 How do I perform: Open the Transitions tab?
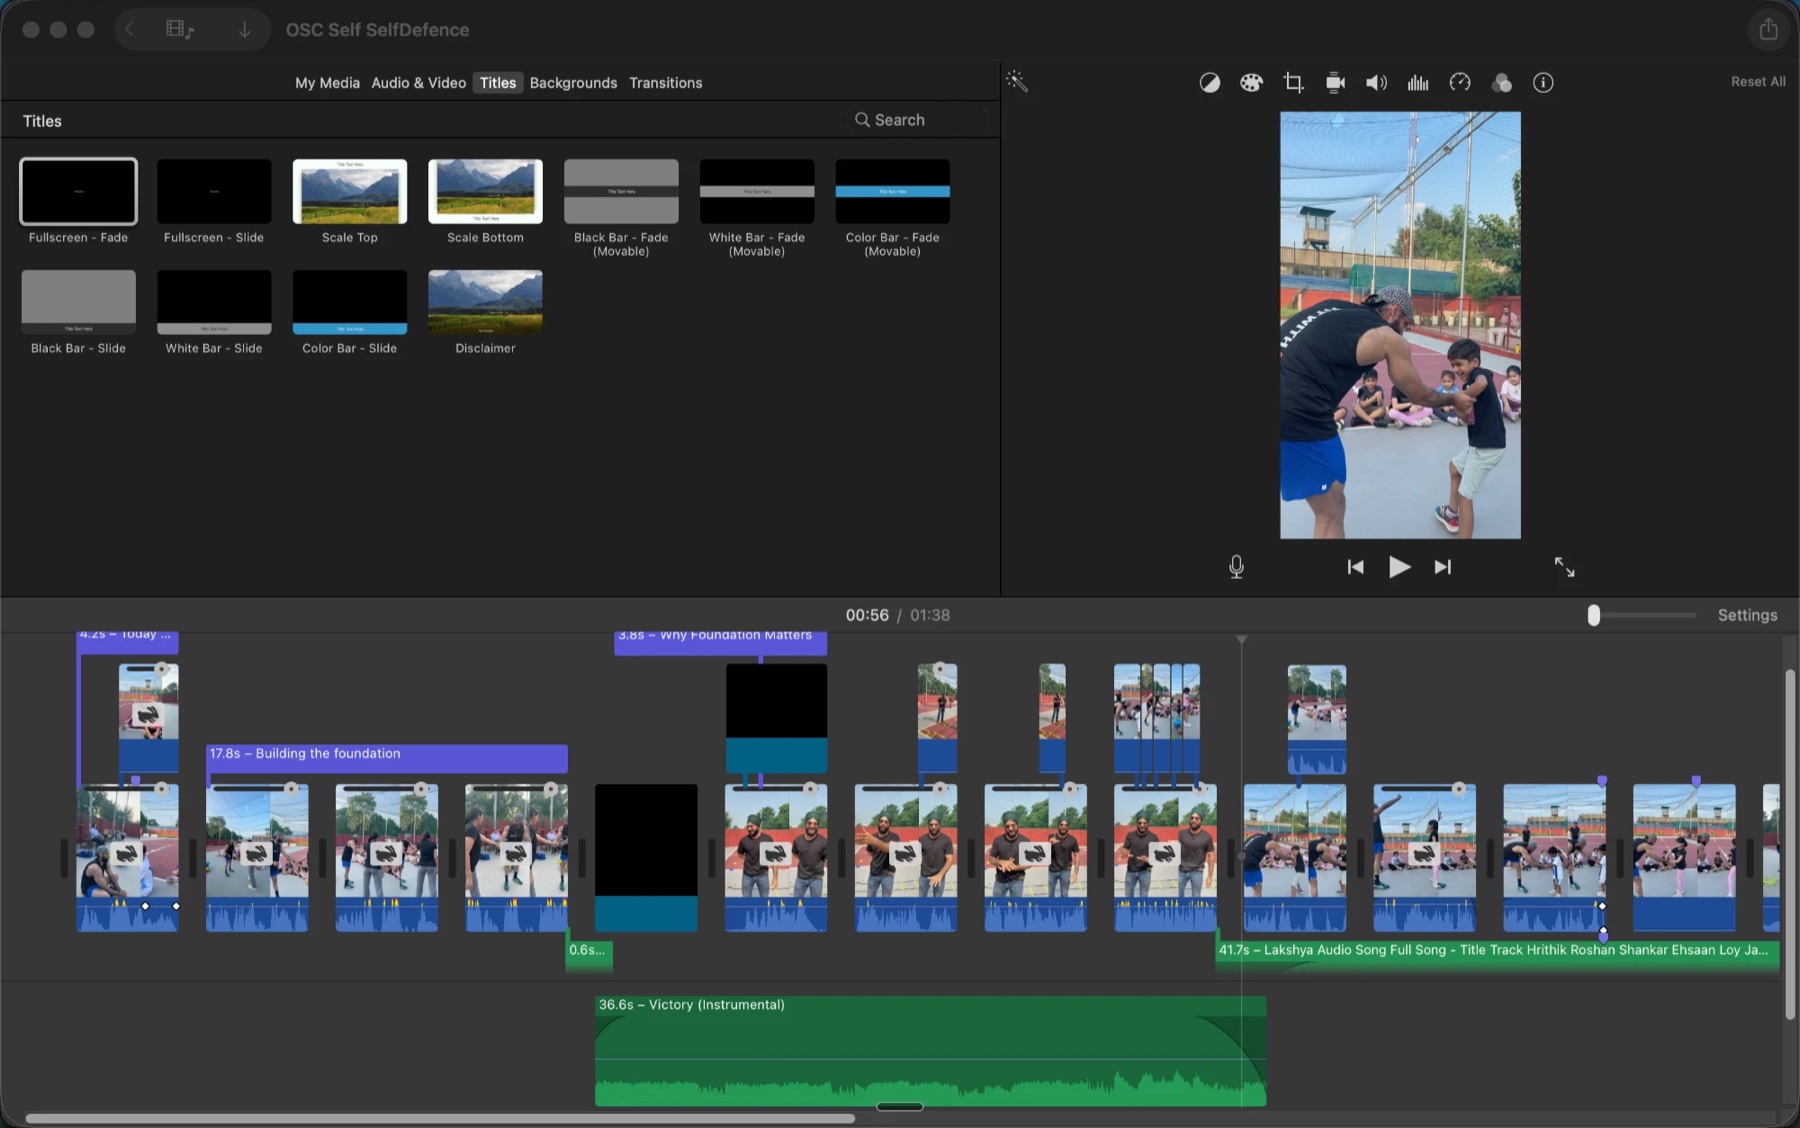tap(665, 83)
